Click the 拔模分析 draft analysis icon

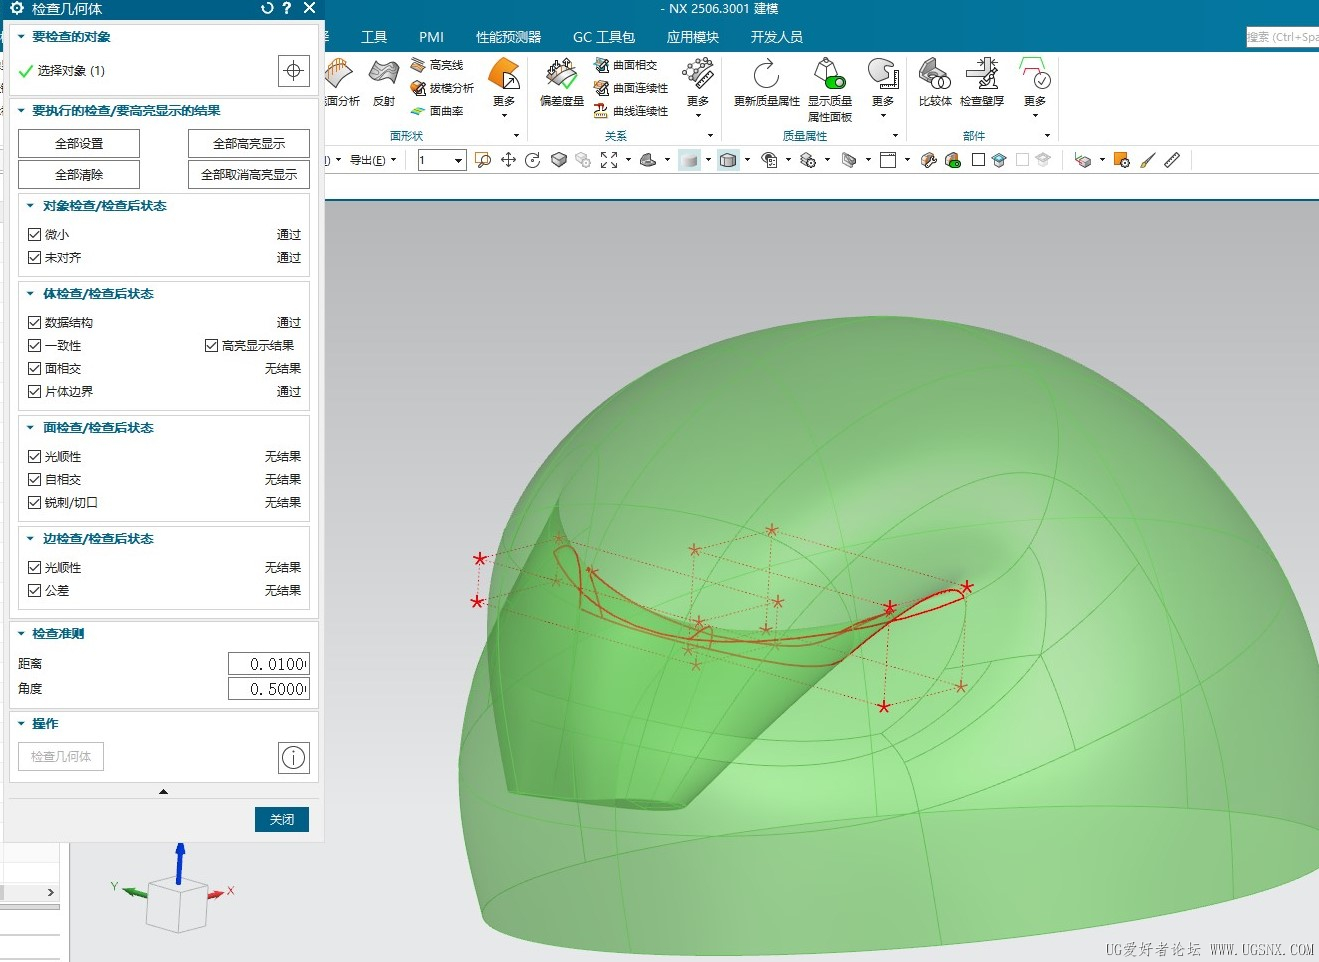click(x=419, y=88)
